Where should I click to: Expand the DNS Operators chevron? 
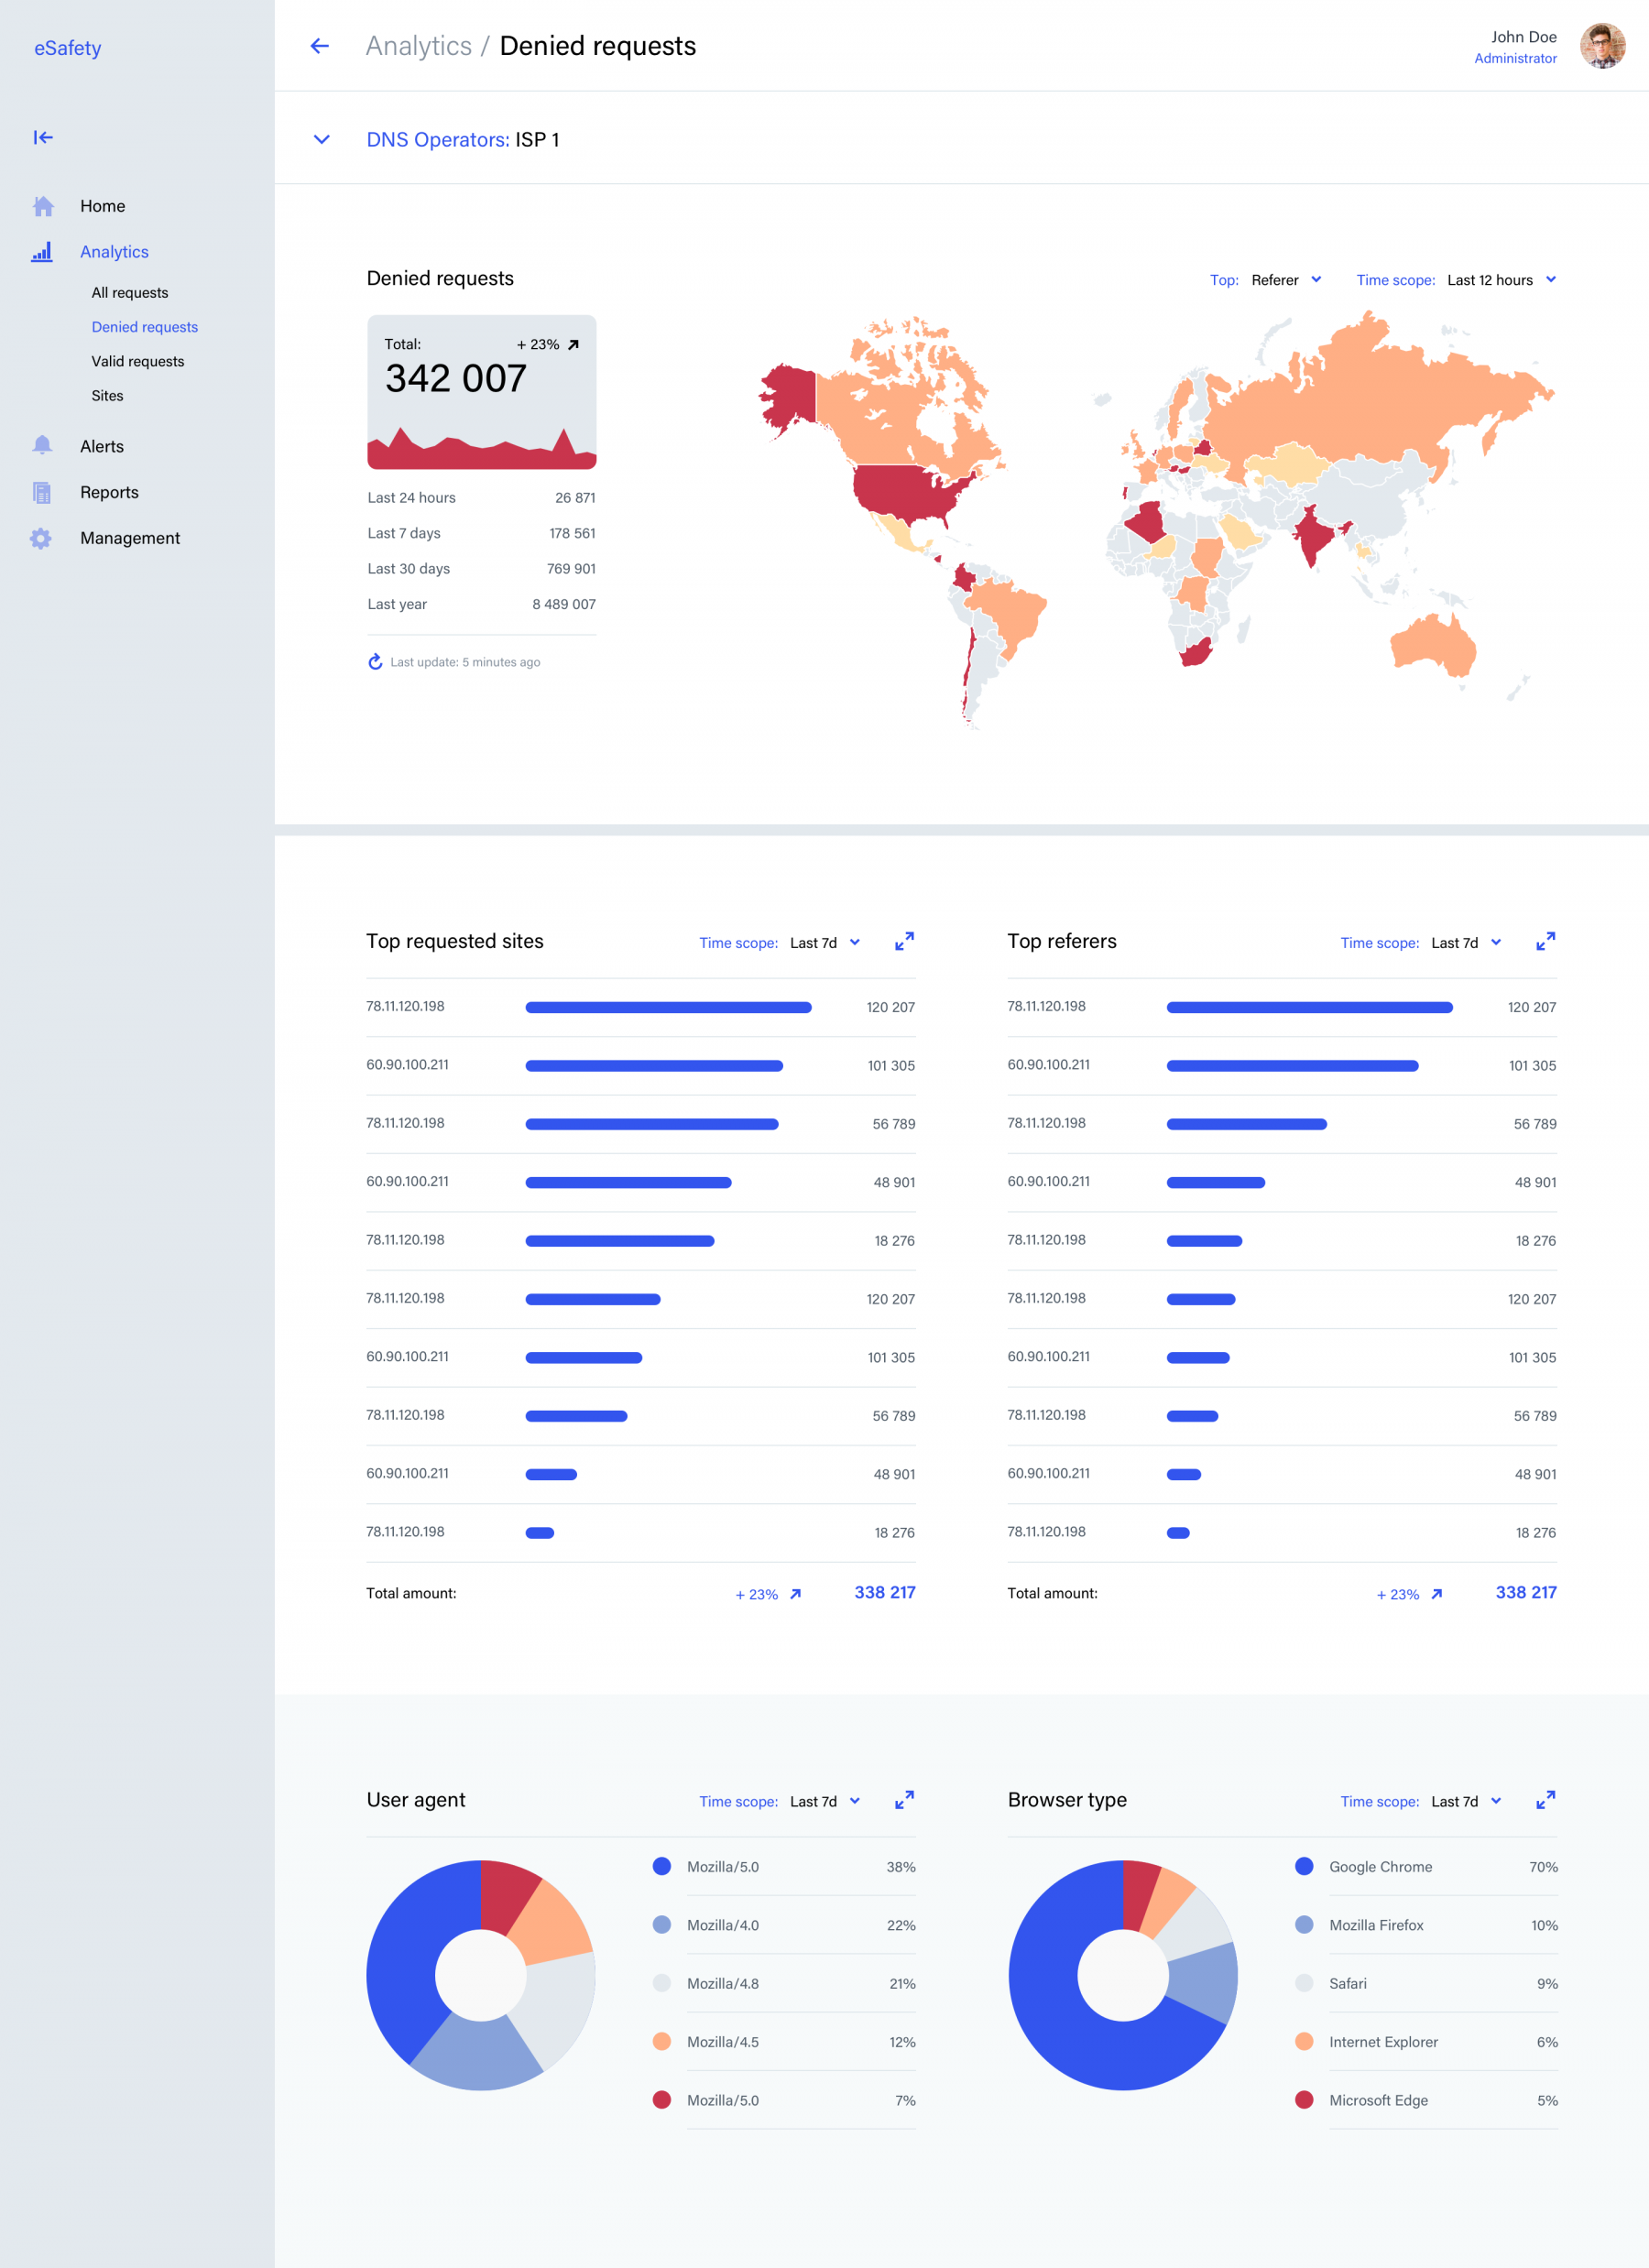point(322,140)
